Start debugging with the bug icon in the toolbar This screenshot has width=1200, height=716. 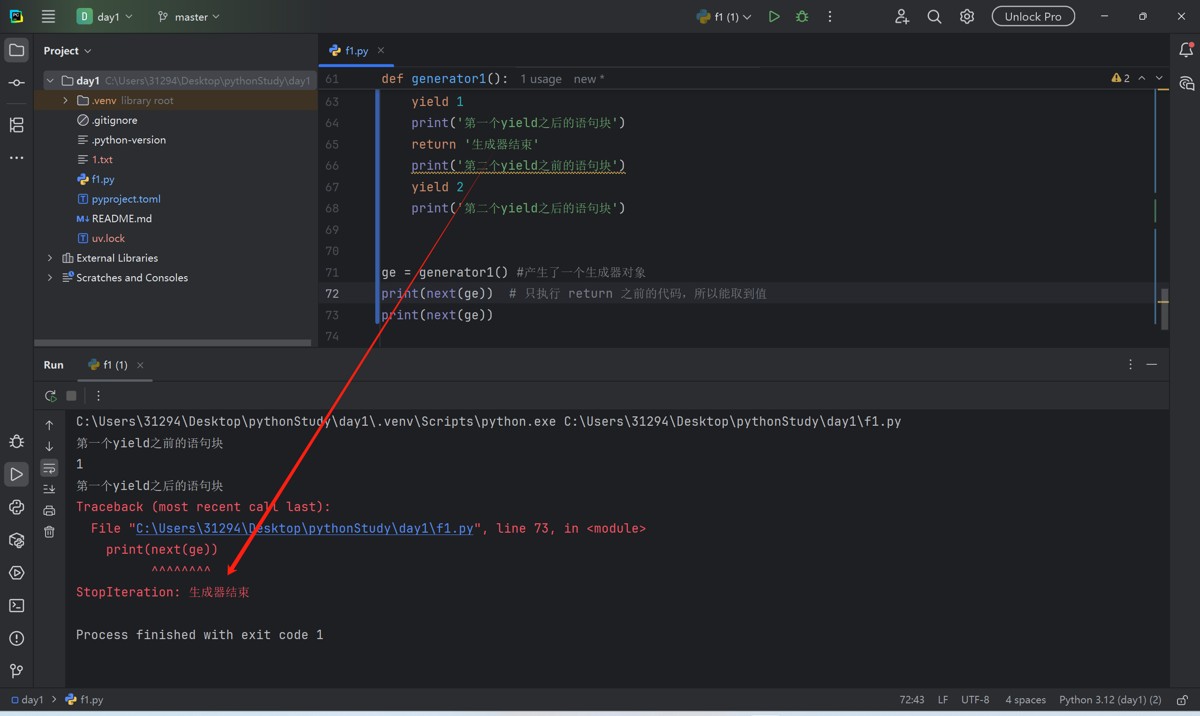coord(801,17)
